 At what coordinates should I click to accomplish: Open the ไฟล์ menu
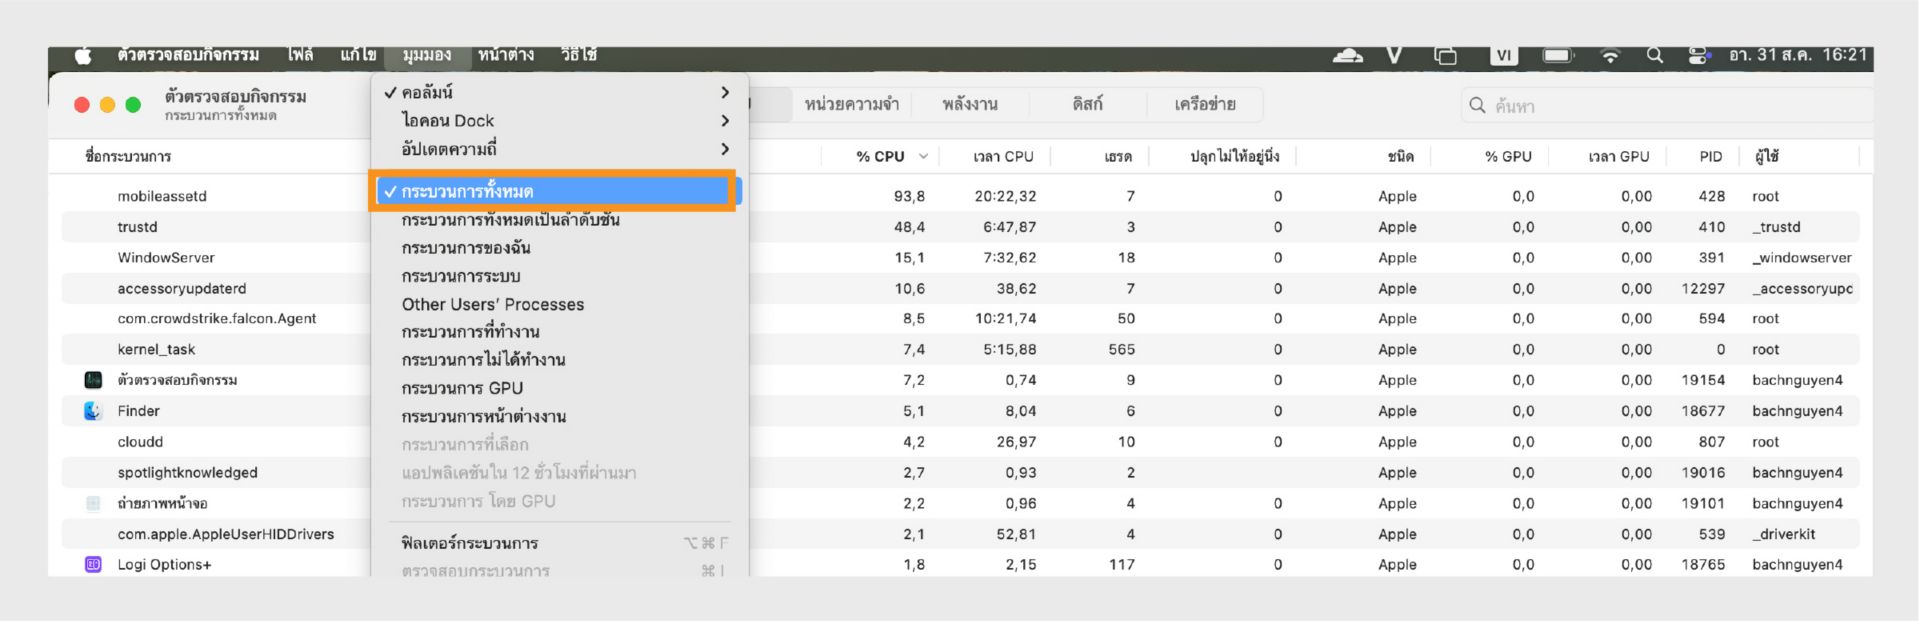click(x=300, y=55)
